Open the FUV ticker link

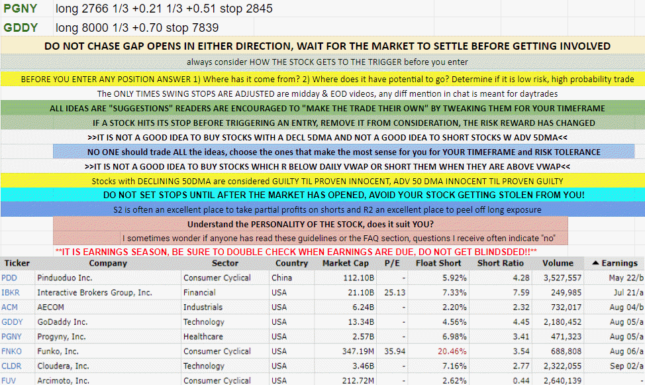pyautogui.click(x=9, y=380)
